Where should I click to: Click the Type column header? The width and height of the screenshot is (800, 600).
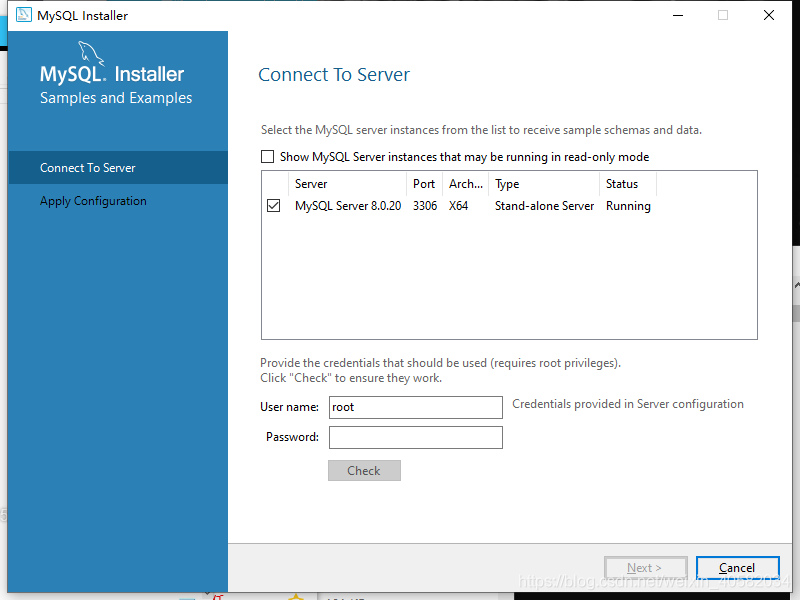544,184
